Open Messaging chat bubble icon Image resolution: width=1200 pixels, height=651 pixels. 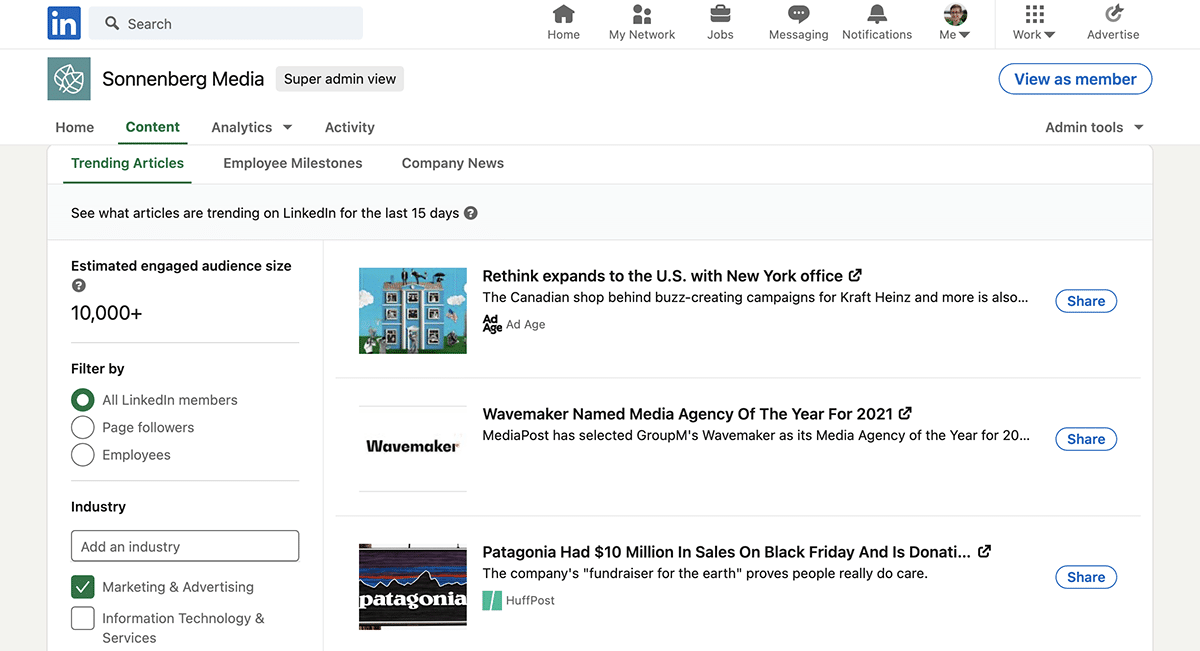(x=798, y=15)
